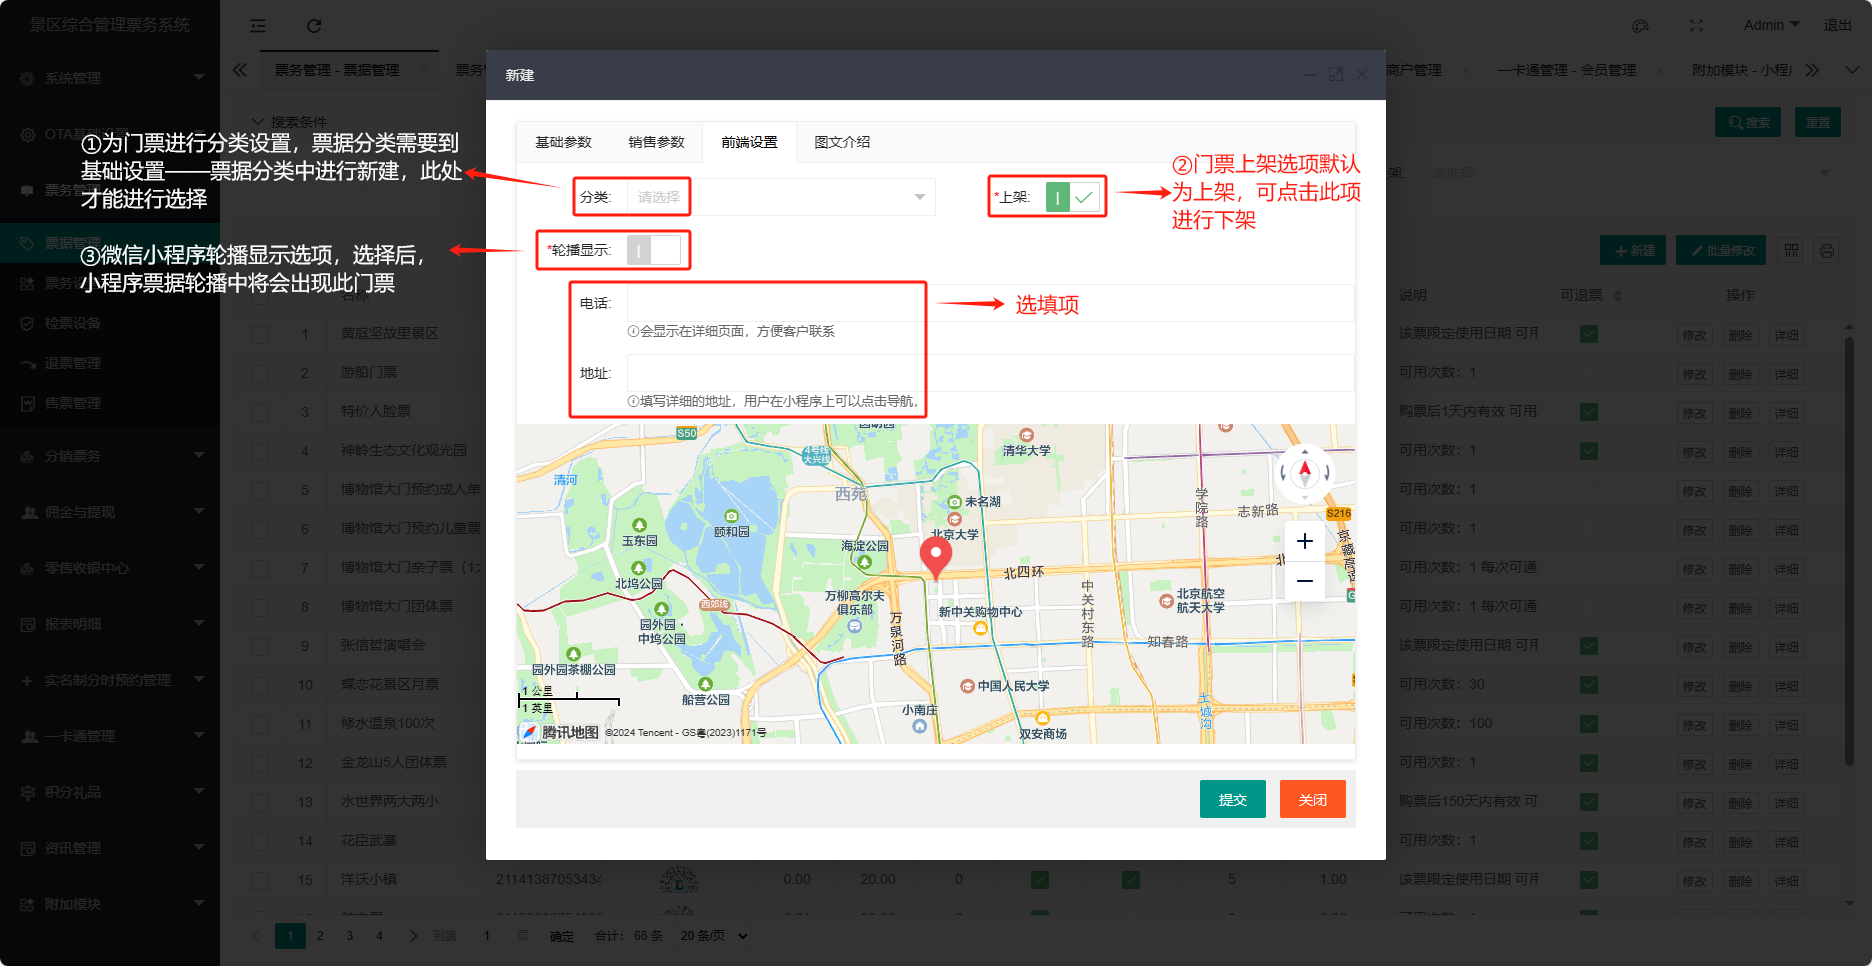Open the 分类 dropdown
Image resolution: width=1872 pixels, height=966 pixels.
point(780,197)
